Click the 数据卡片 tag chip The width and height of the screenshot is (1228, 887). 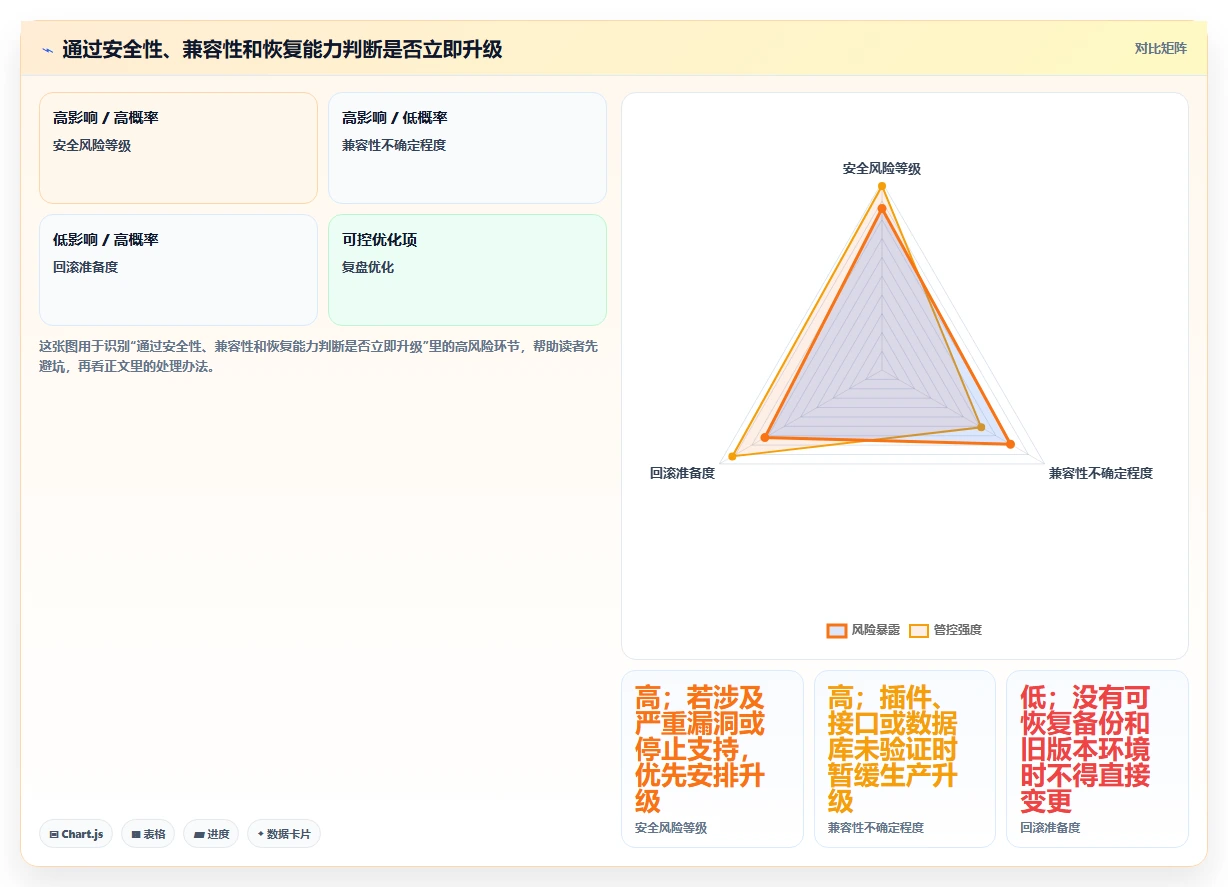pyautogui.click(x=284, y=834)
